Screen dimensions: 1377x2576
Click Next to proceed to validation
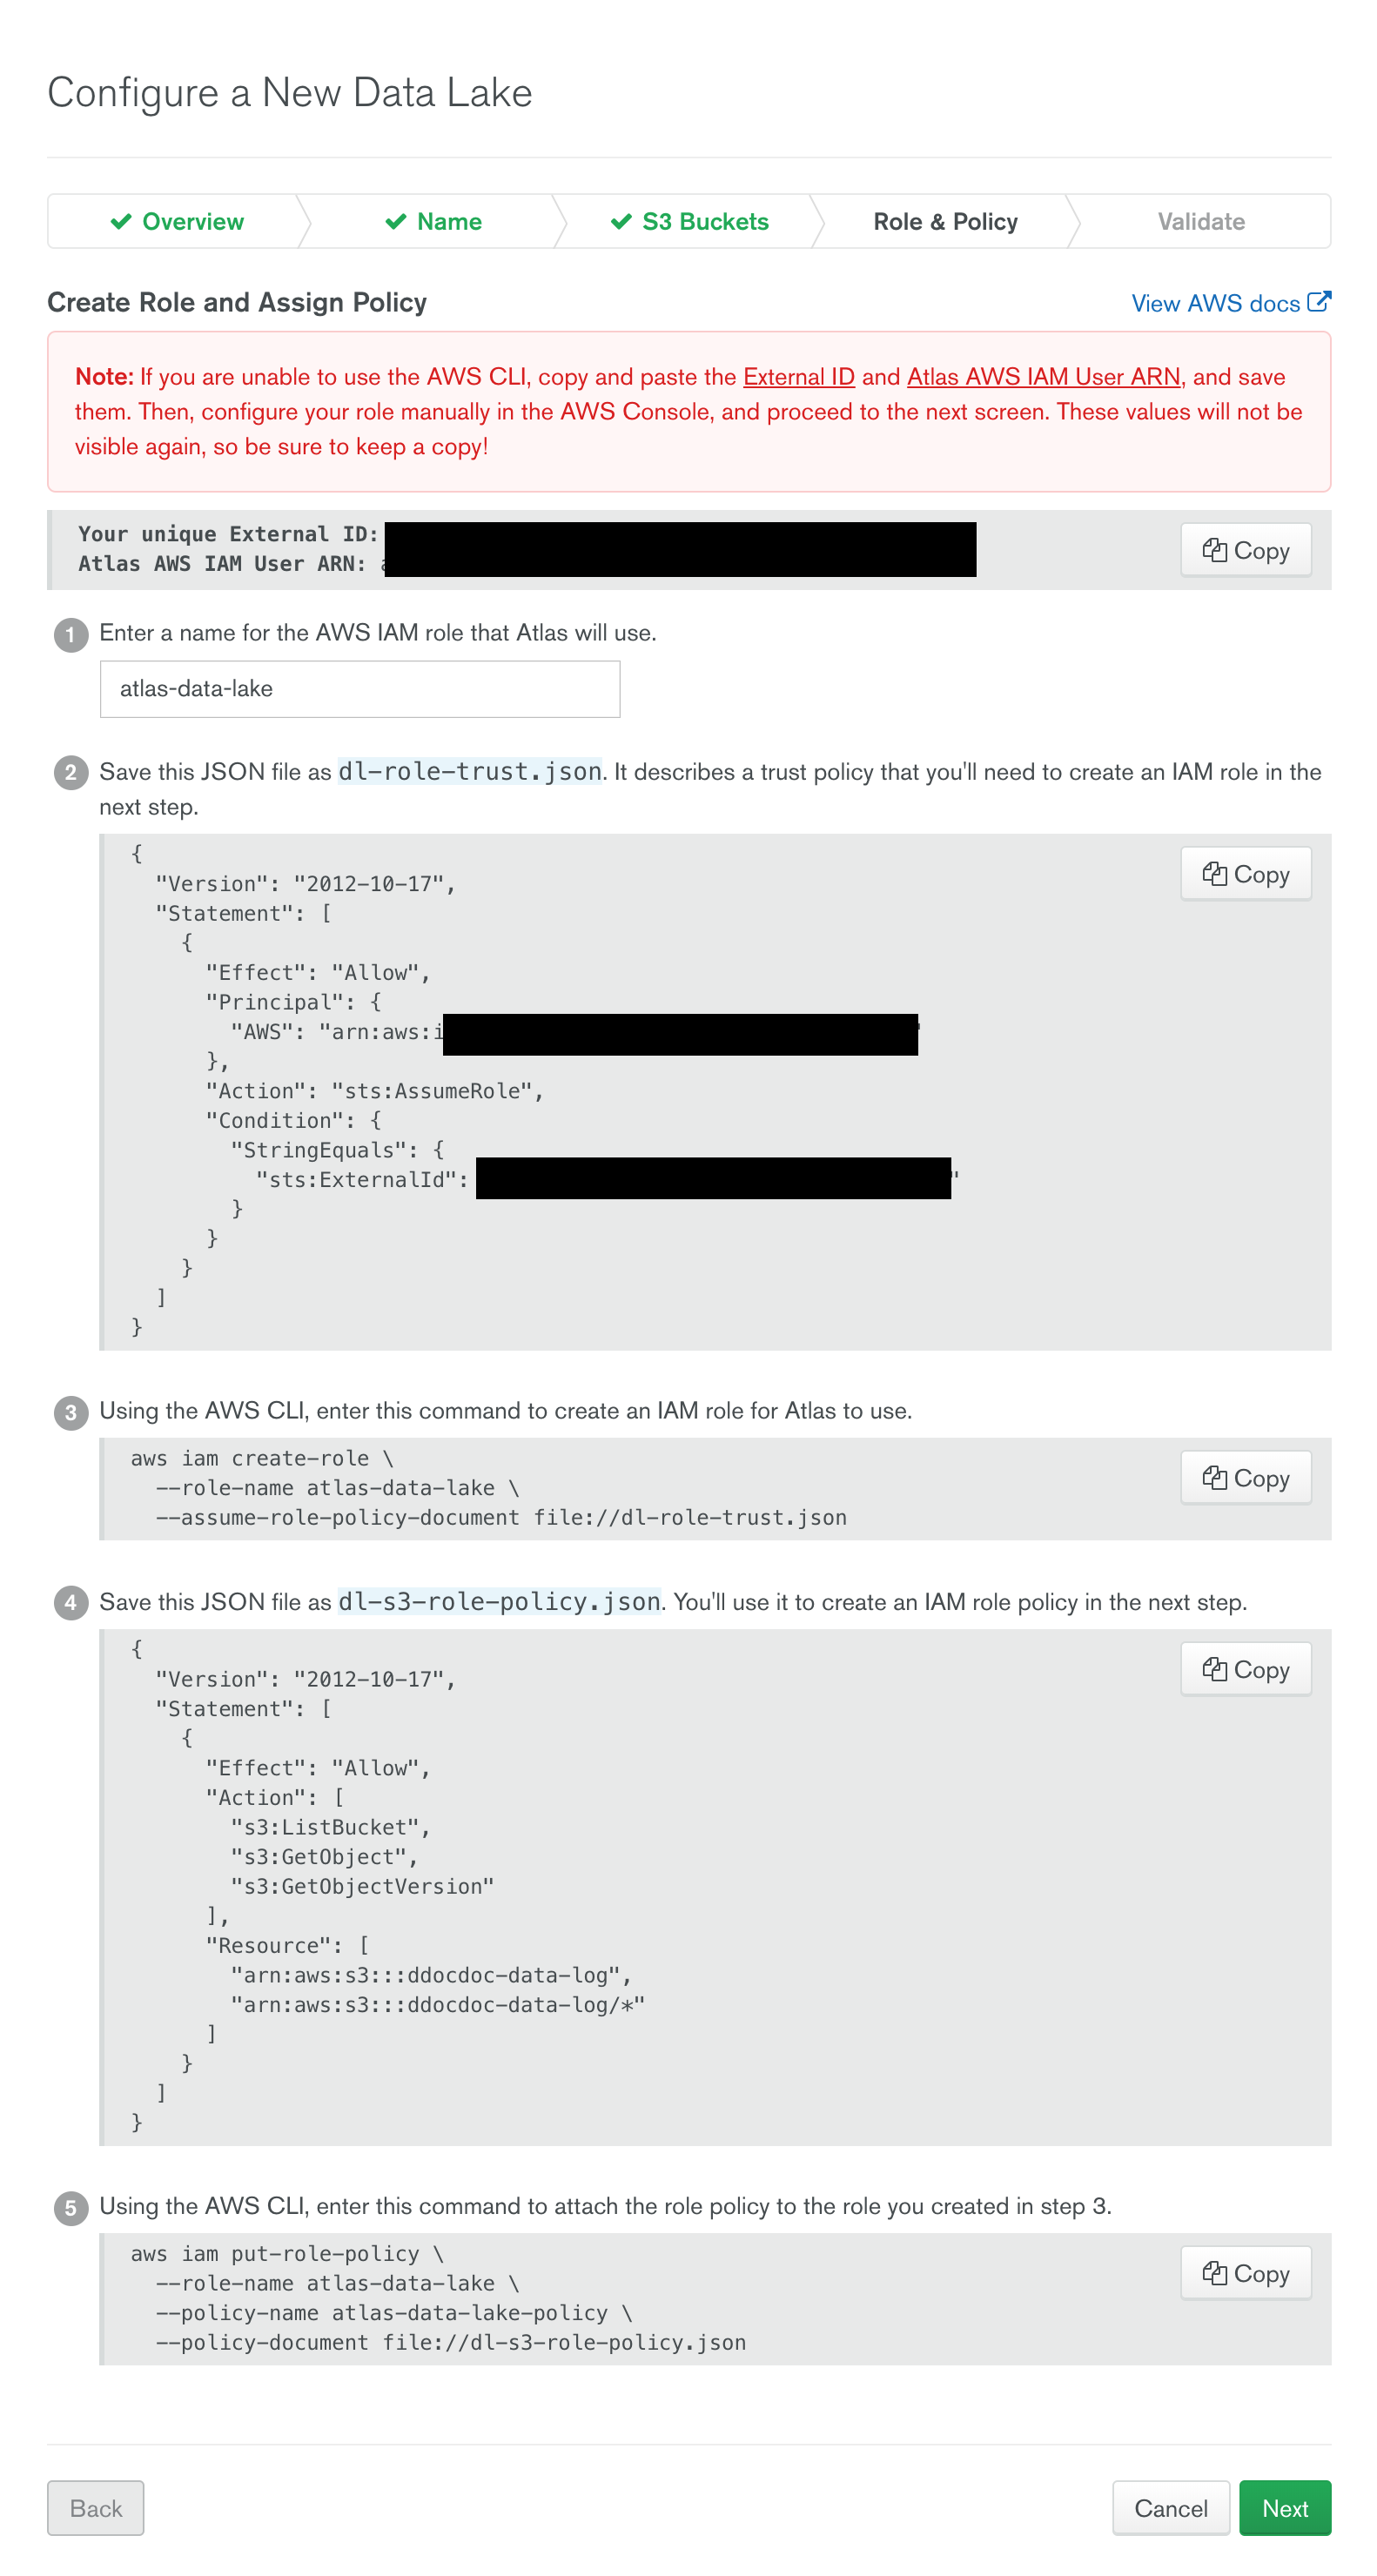click(1284, 2508)
